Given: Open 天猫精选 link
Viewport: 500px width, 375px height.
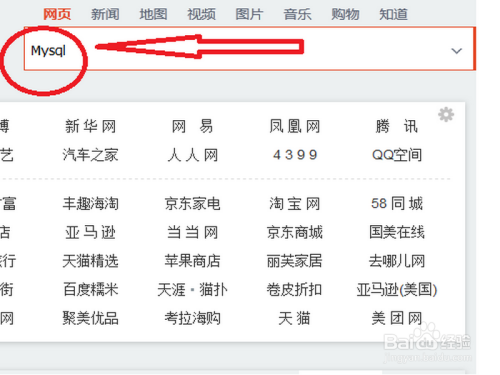Looking at the screenshot, I should click(90, 261).
